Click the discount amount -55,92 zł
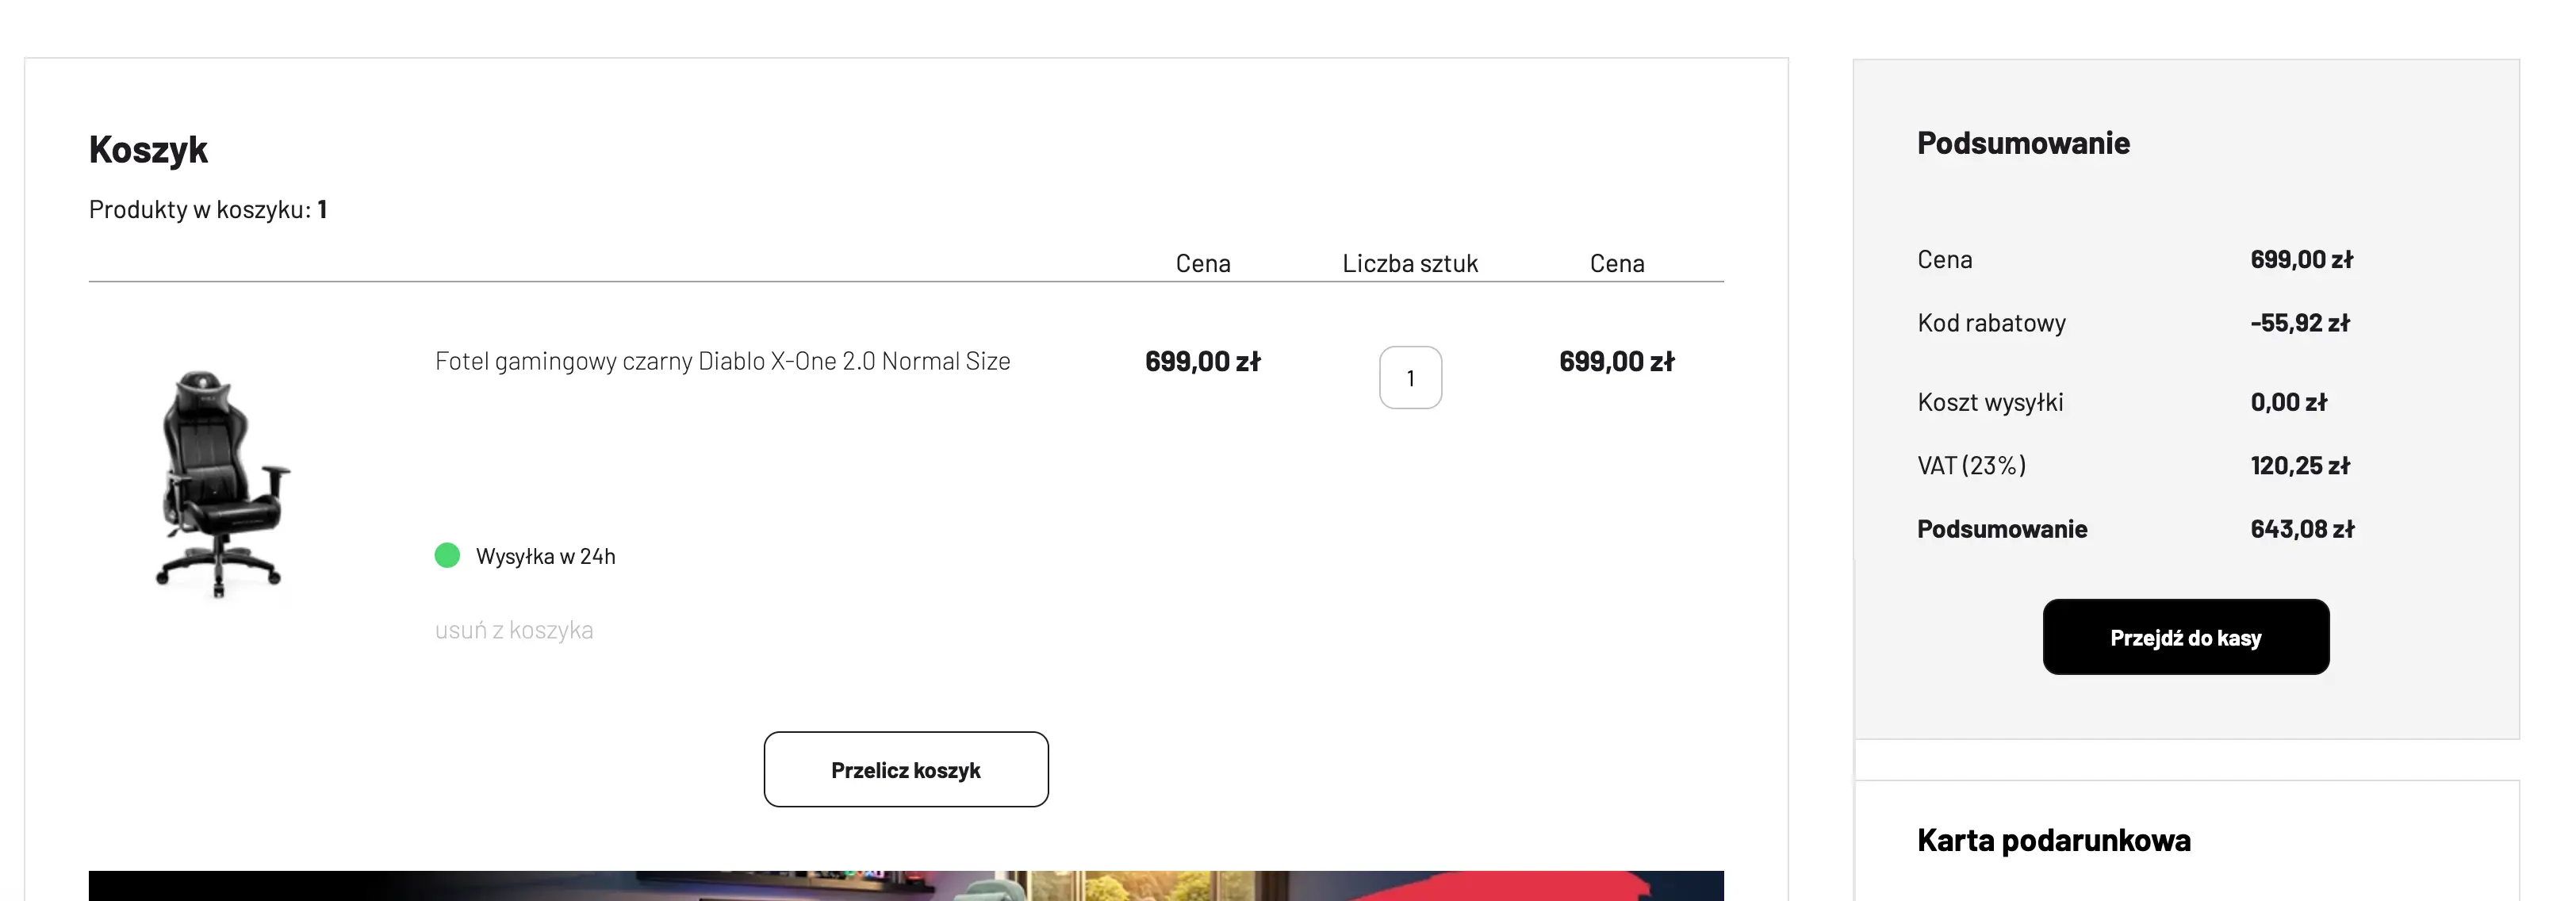 pyautogui.click(x=2299, y=323)
